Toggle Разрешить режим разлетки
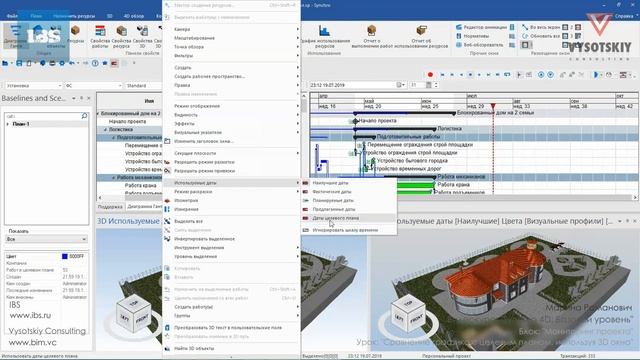The height and width of the screenshot is (360, 640). (204, 162)
